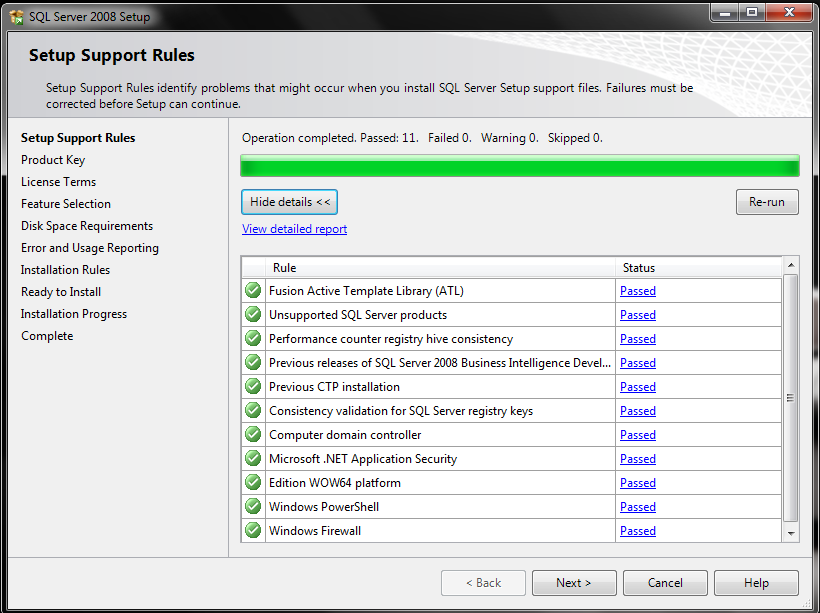Click Windows Firewall rule text
The height and width of the screenshot is (613, 820).
pyautogui.click(x=315, y=531)
